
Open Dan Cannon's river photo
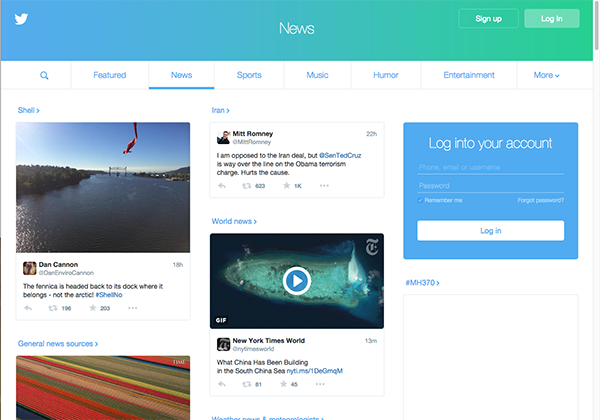click(103, 187)
